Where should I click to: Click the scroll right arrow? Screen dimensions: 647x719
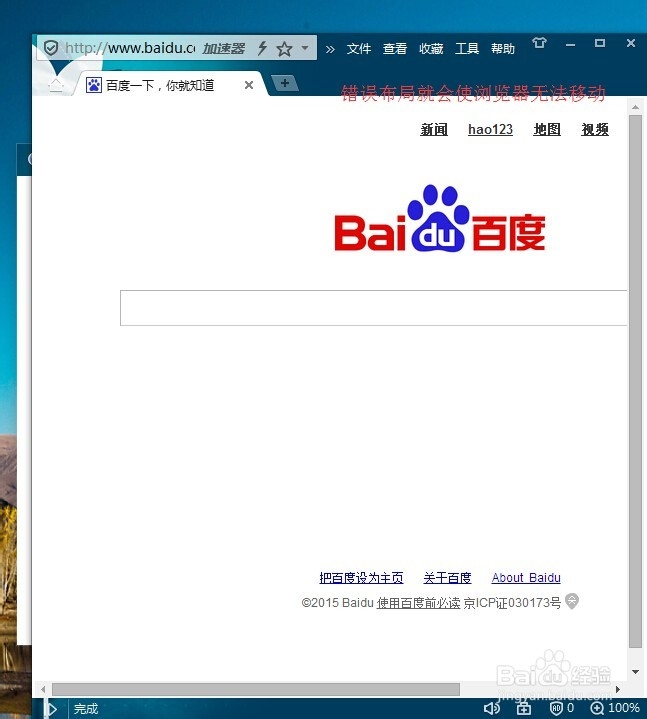coord(618,689)
